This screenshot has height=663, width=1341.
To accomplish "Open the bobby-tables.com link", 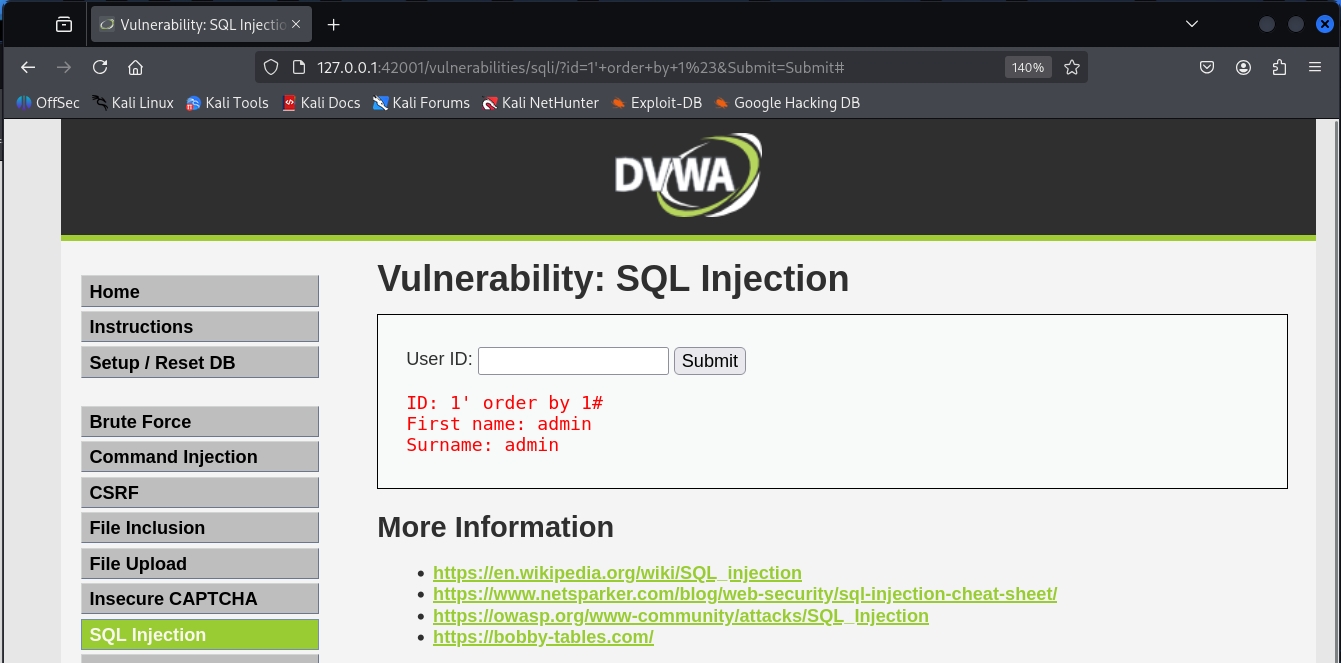I will point(543,637).
